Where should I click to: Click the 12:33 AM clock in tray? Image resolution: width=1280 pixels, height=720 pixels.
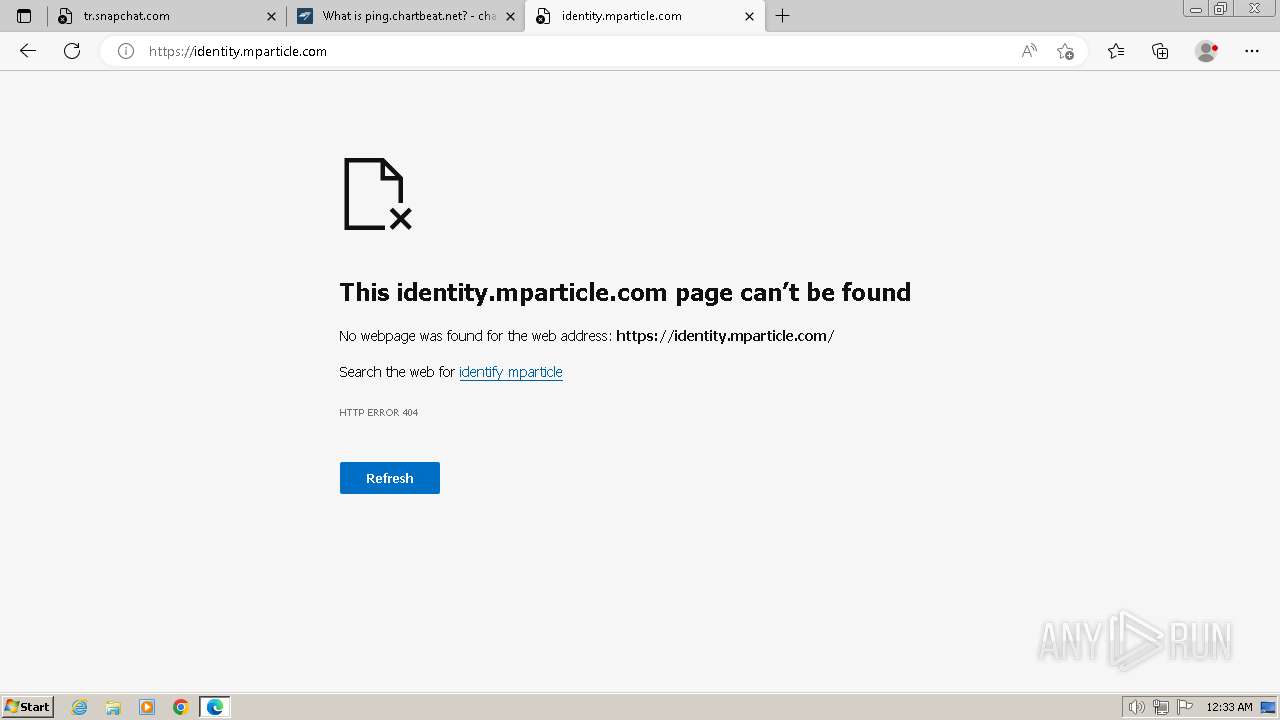1229,707
